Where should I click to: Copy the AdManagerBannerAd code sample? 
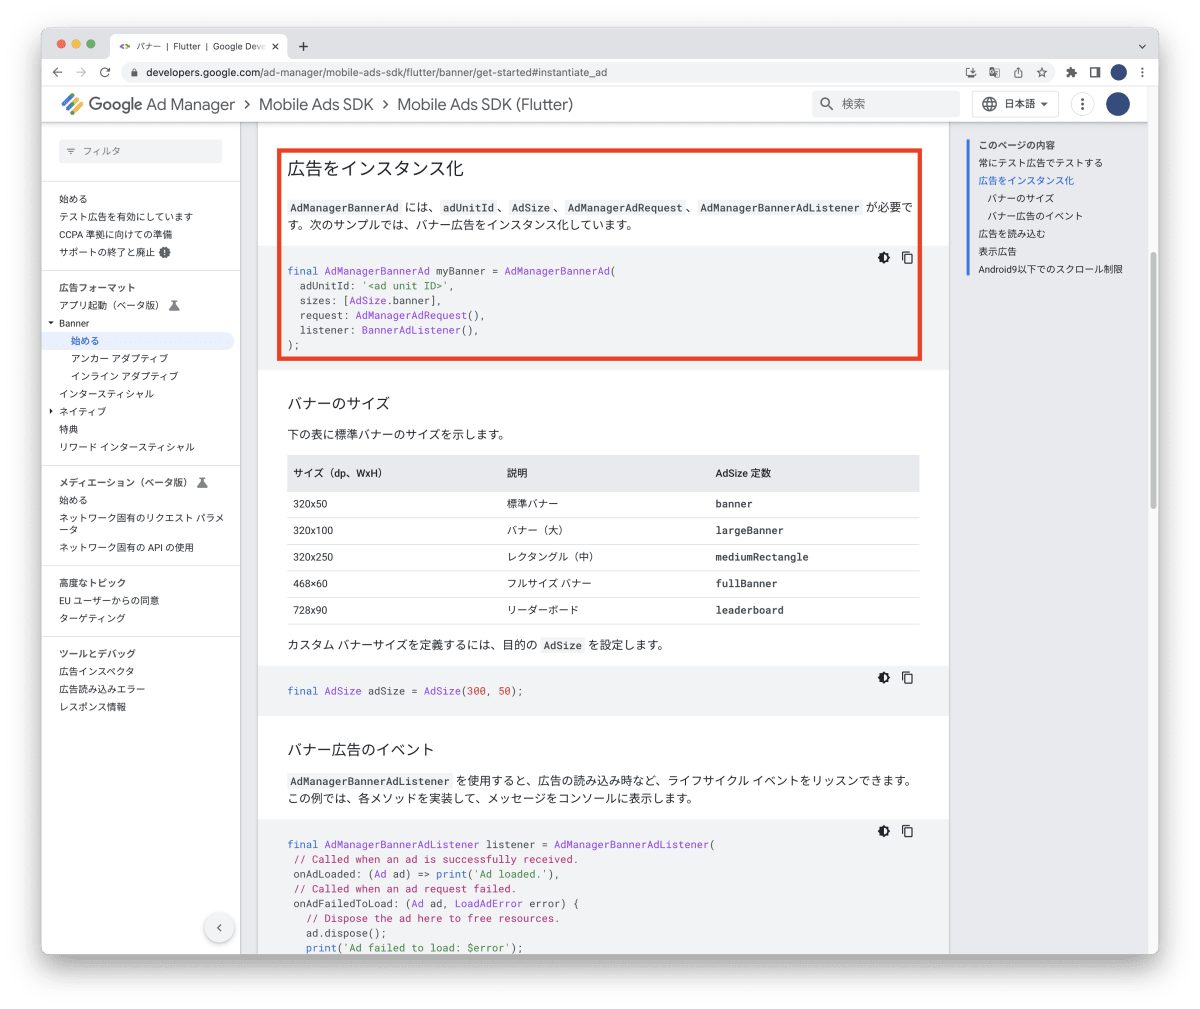coord(907,258)
